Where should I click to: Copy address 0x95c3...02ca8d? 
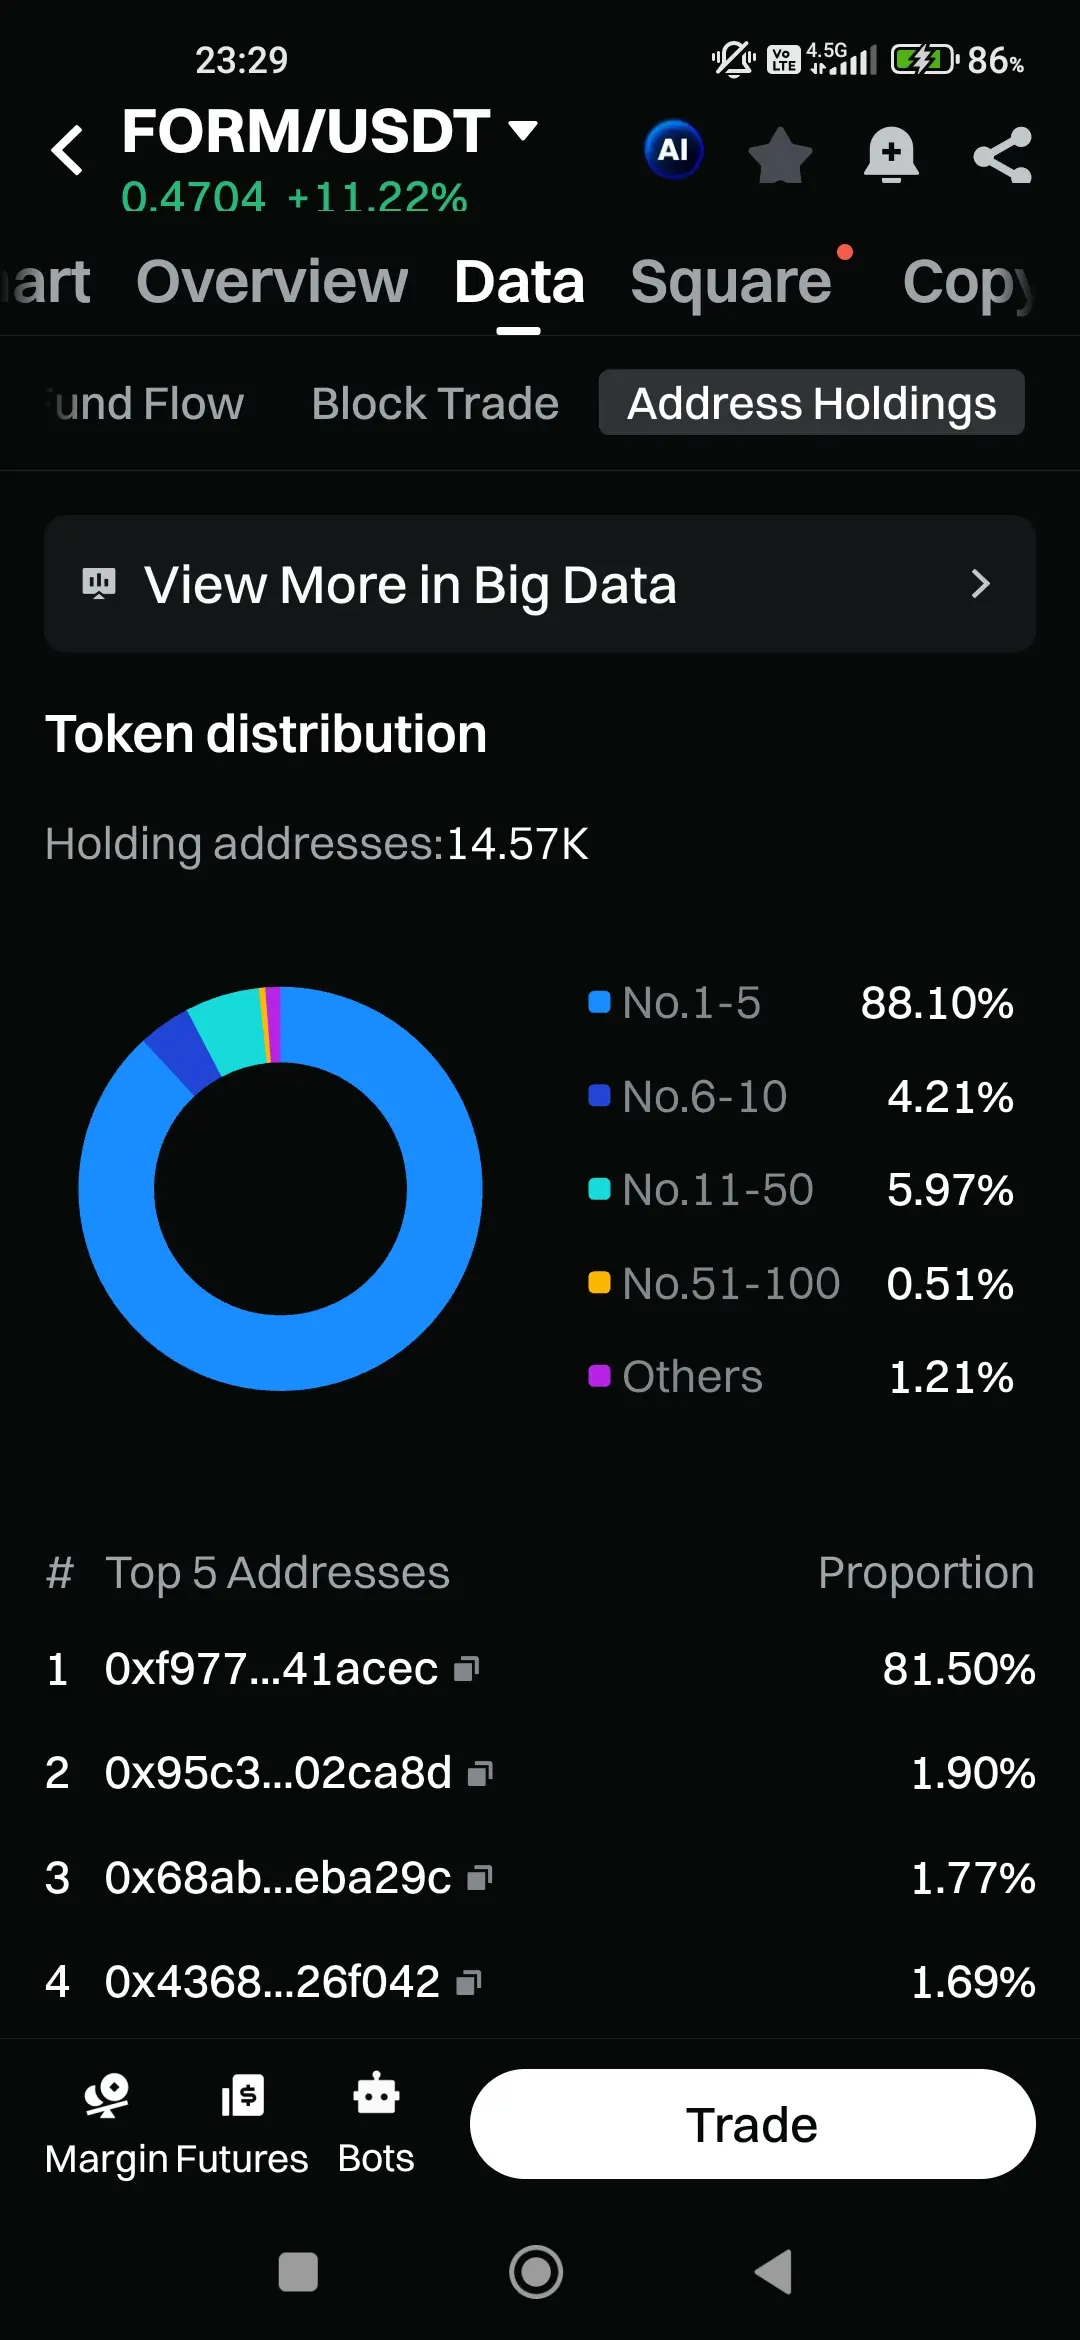pyautogui.click(x=481, y=1773)
